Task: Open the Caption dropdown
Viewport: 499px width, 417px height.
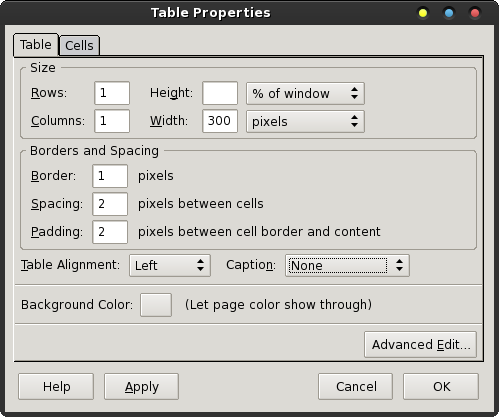Action: point(347,266)
